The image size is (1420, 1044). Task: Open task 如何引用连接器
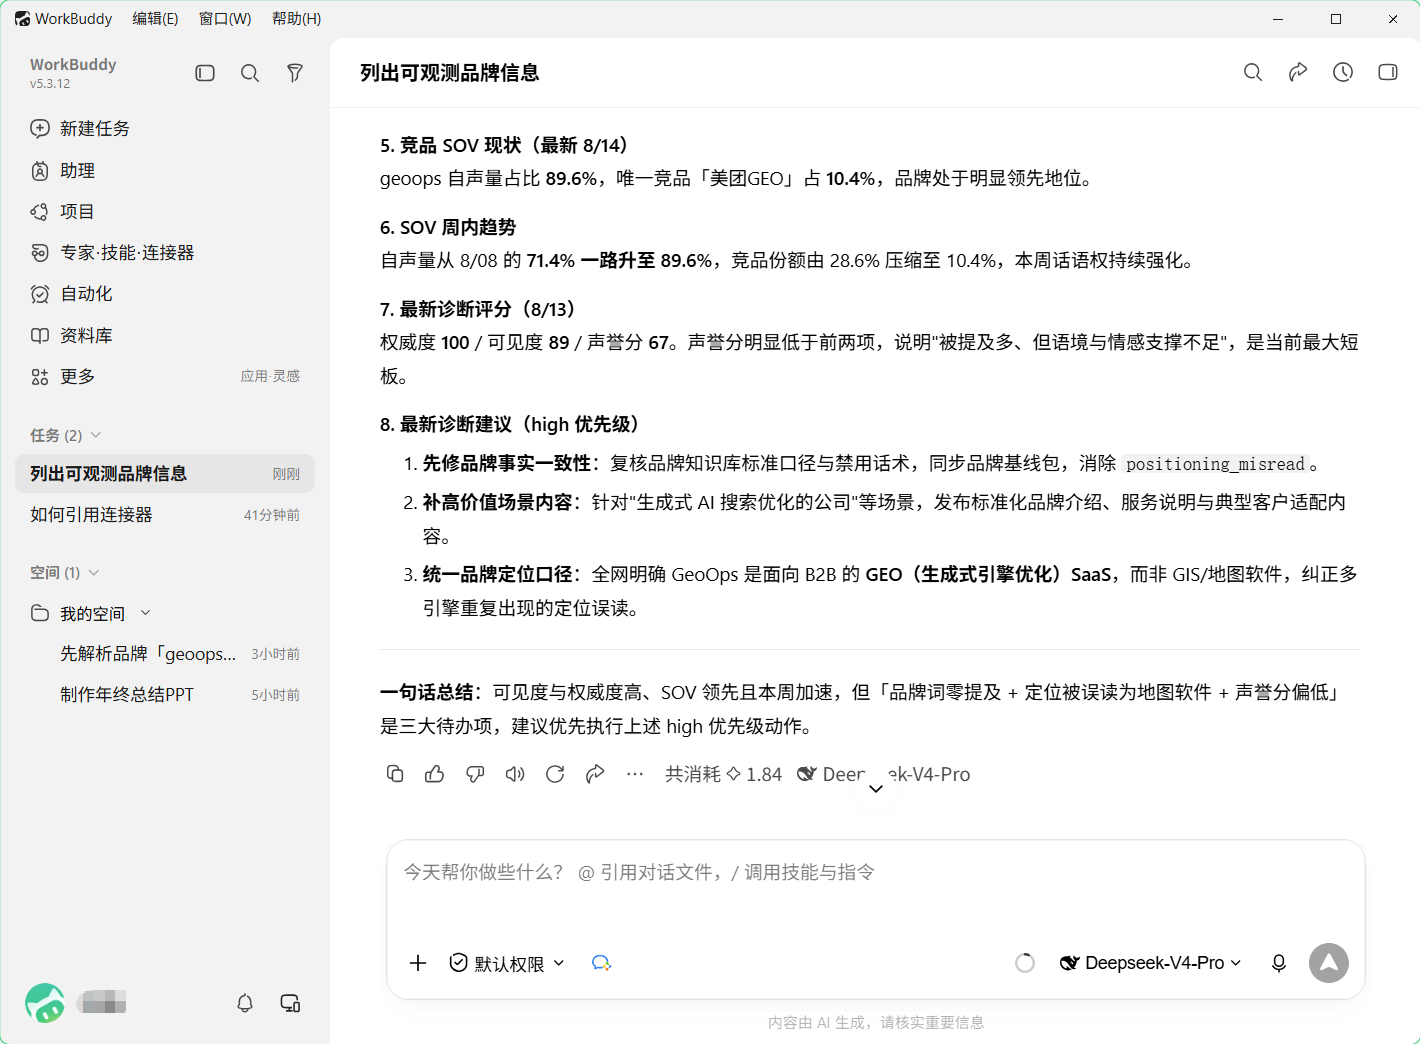[165, 514]
